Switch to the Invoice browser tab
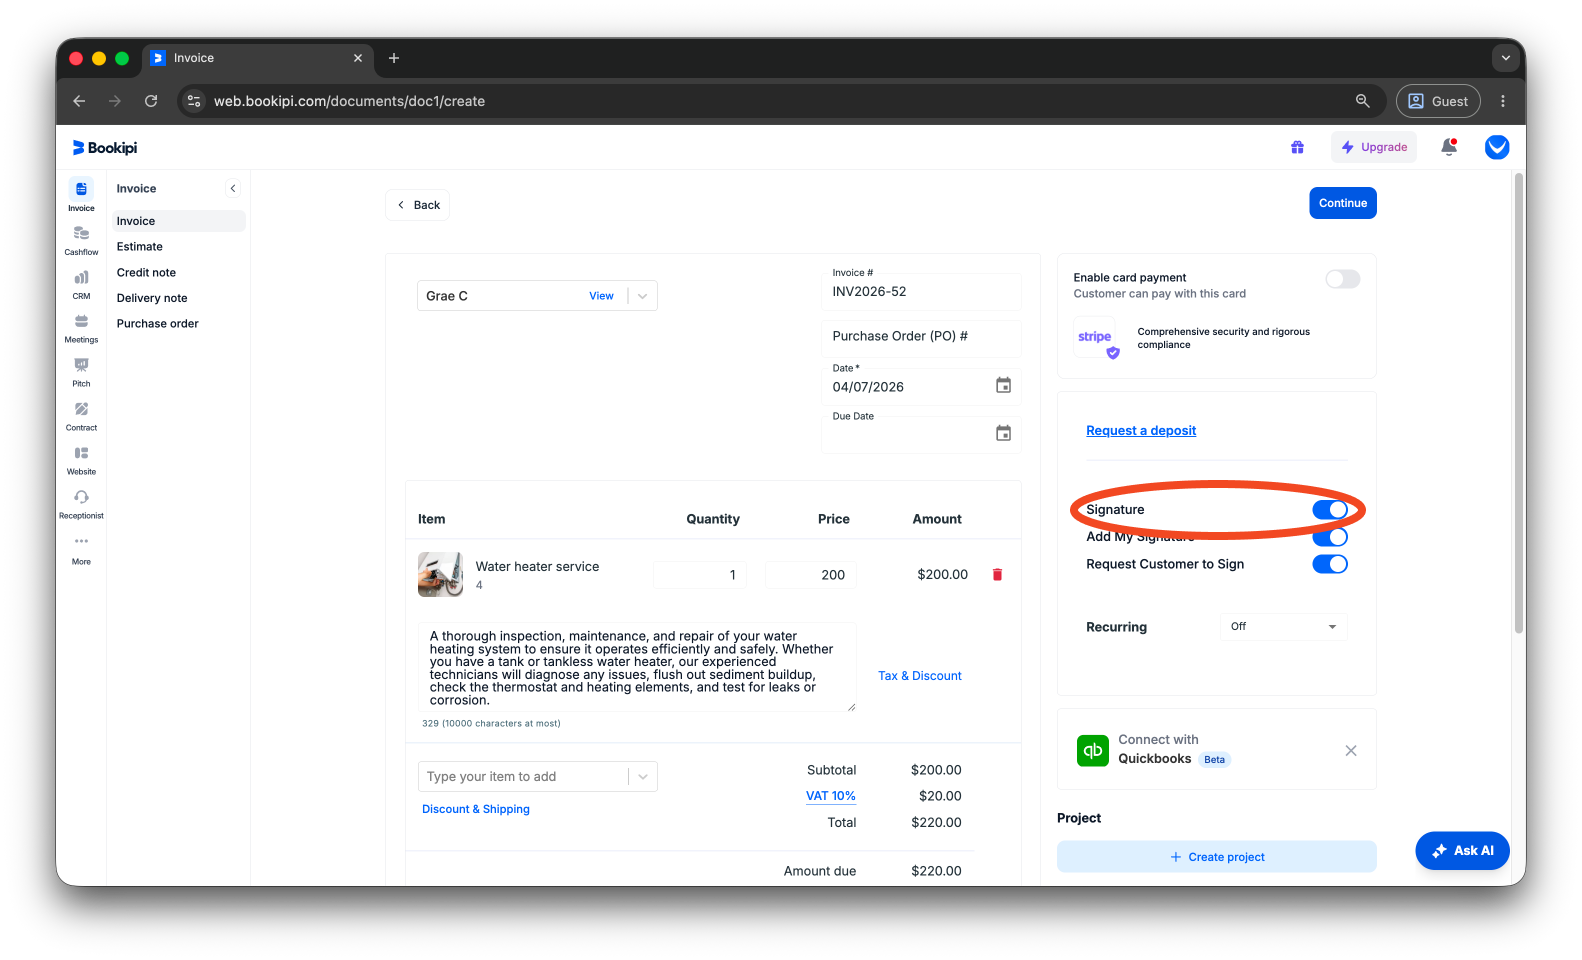1582x960 pixels. pos(257,58)
